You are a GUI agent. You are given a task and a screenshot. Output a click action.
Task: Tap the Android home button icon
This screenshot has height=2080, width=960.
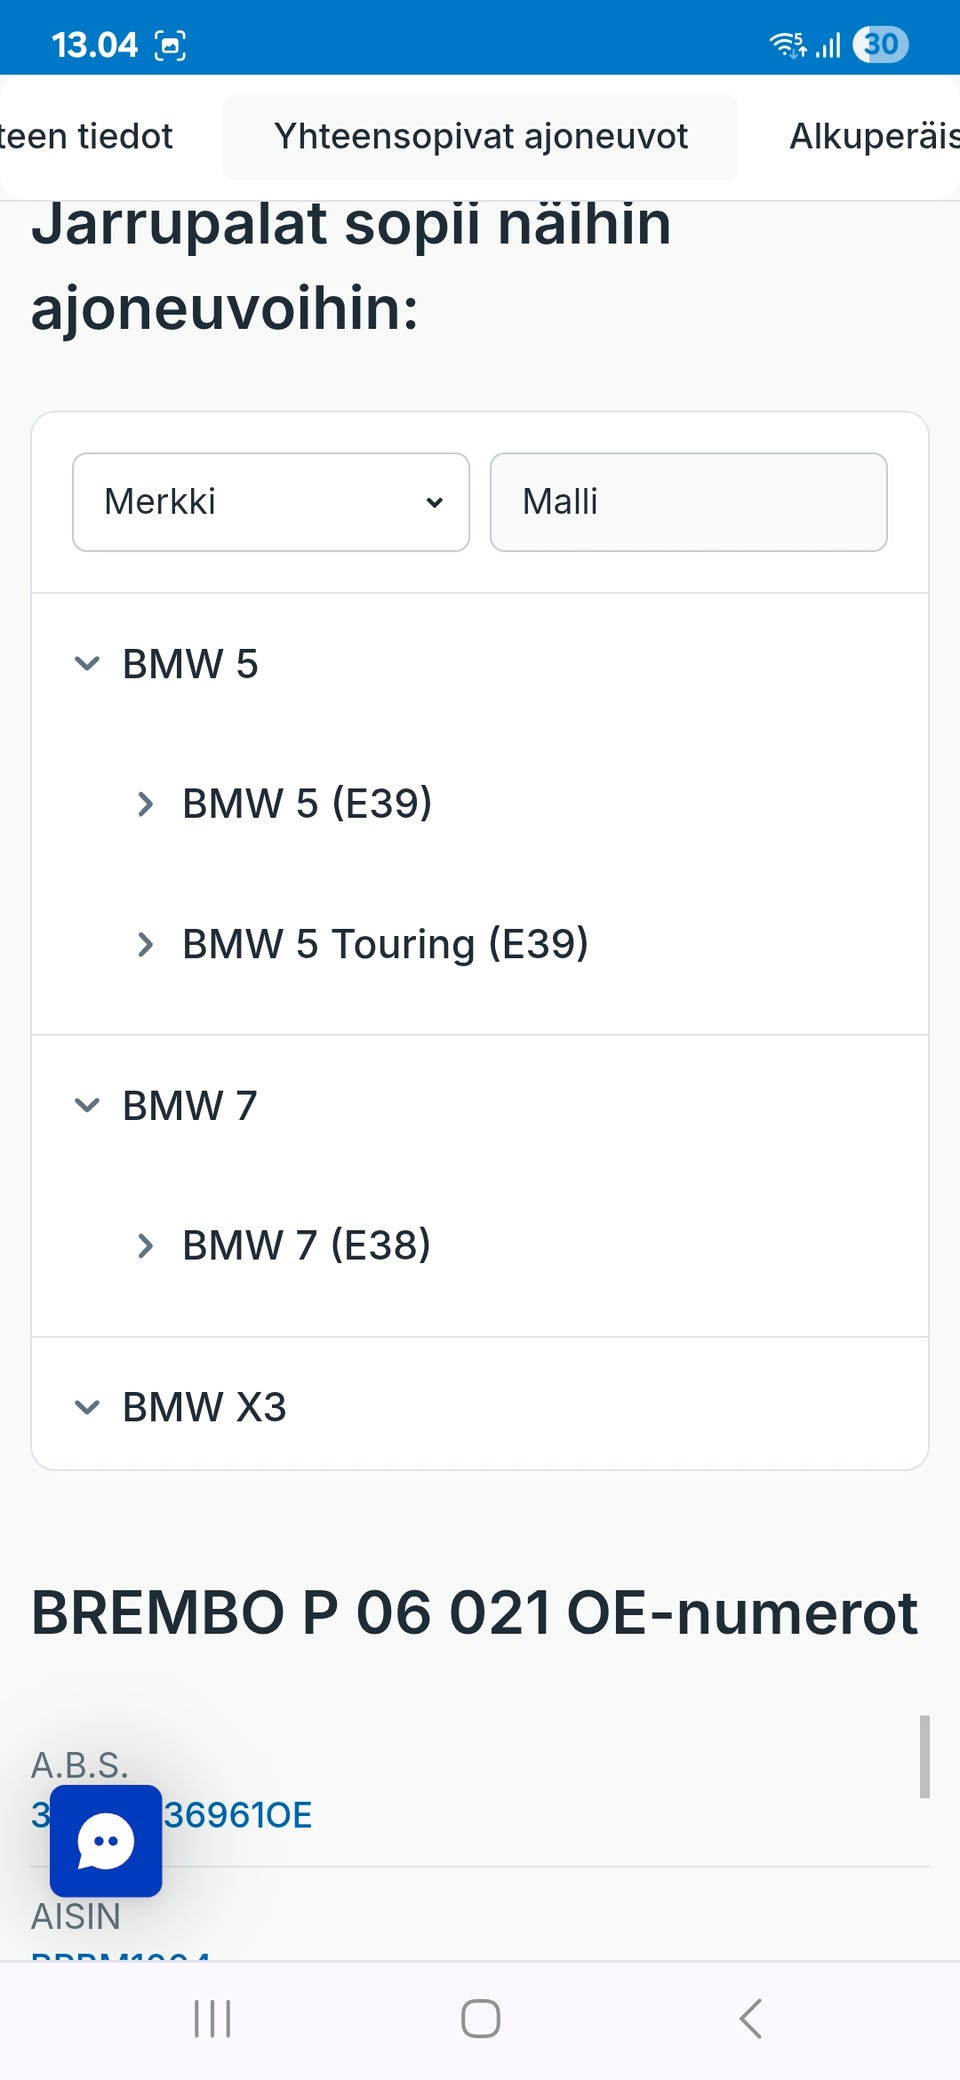coord(480,2018)
